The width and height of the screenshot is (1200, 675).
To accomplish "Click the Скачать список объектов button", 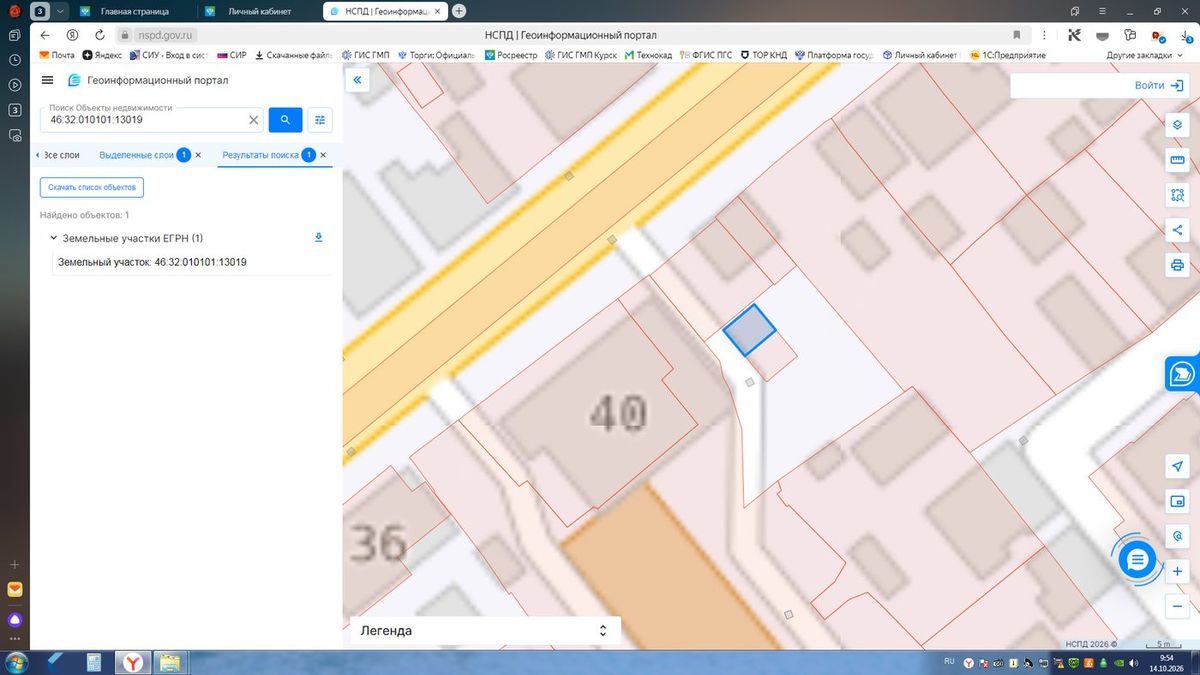I will [92, 187].
